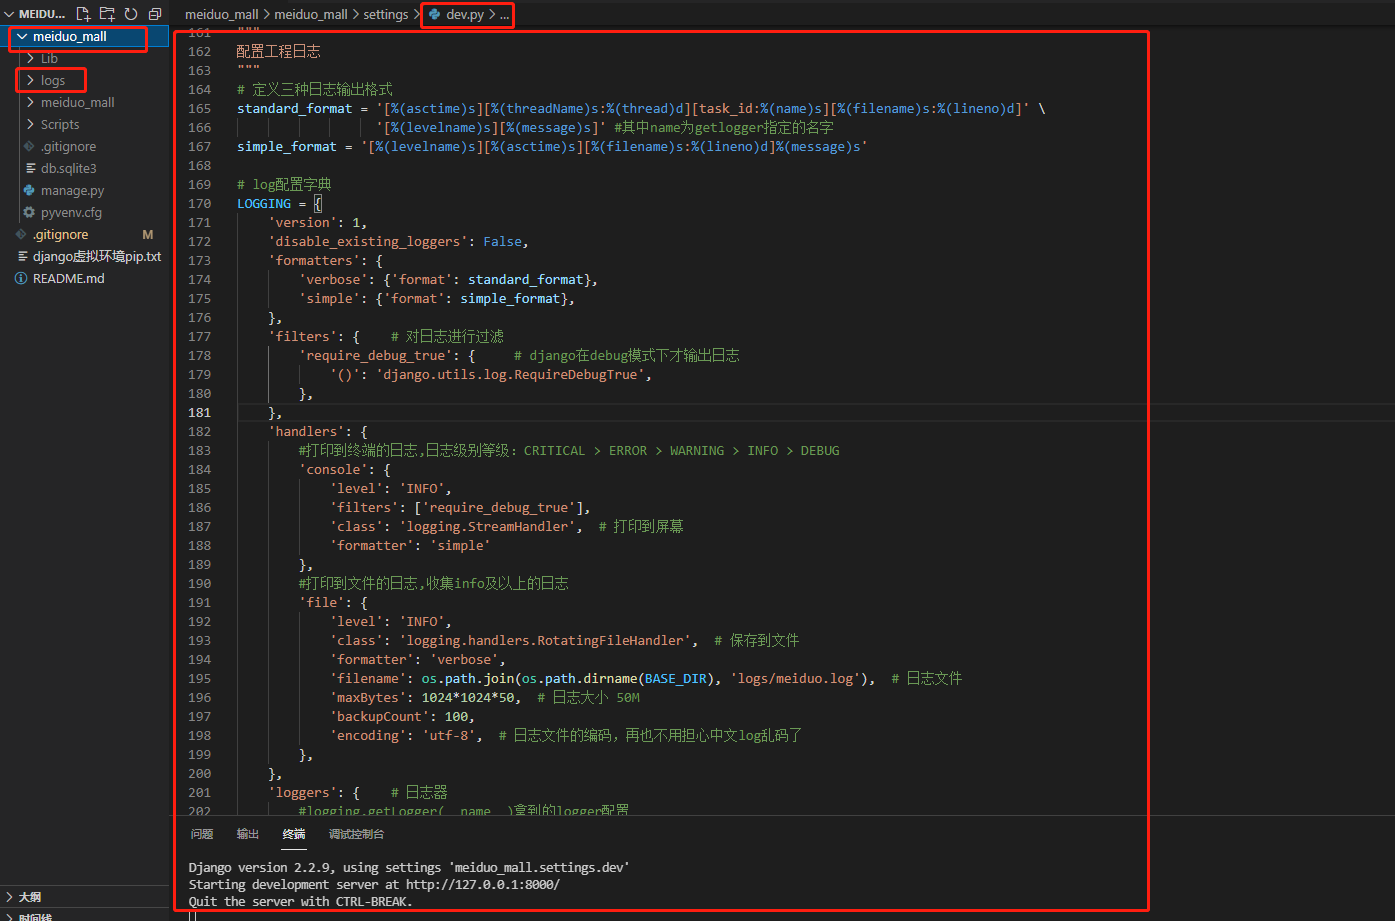Click the LOGGING variable on line 170
This screenshot has width=1395, height=921.
pos(264,203)
